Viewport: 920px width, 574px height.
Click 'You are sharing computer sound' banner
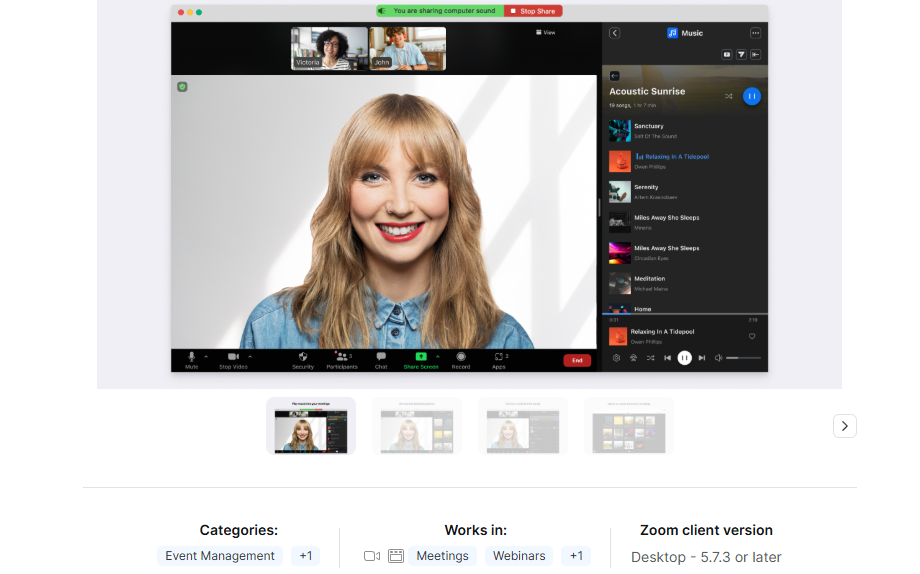440,11
